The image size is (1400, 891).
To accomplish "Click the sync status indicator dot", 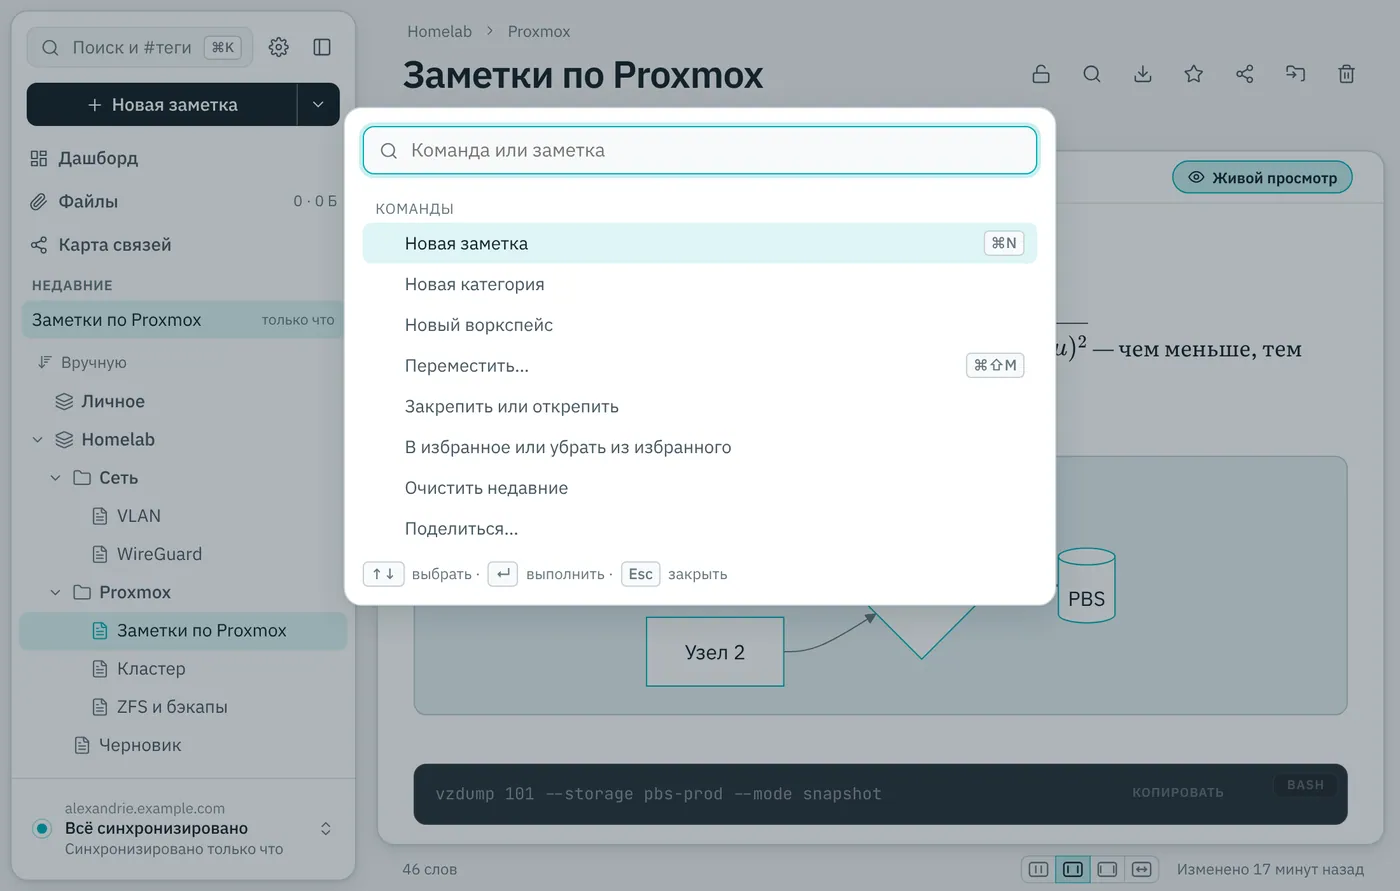I will (x=42, y=828).
